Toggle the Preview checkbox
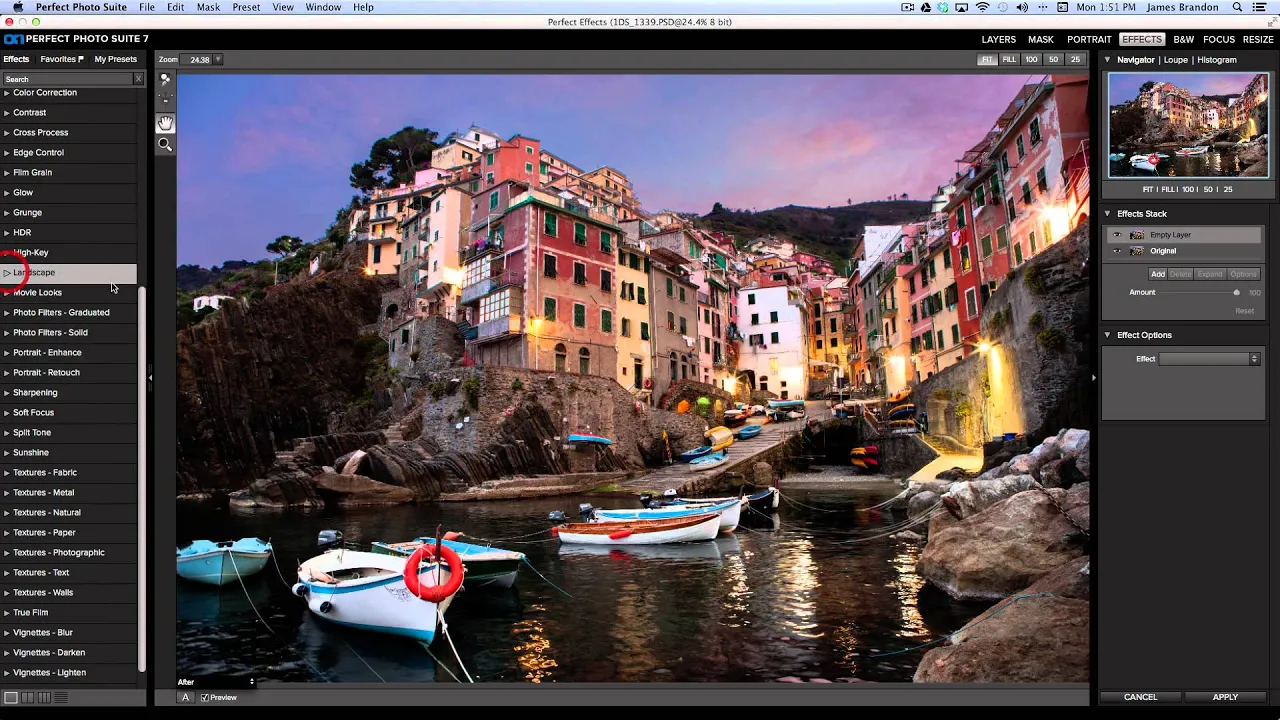This screenshot has height=720, width=1280. 205,697
